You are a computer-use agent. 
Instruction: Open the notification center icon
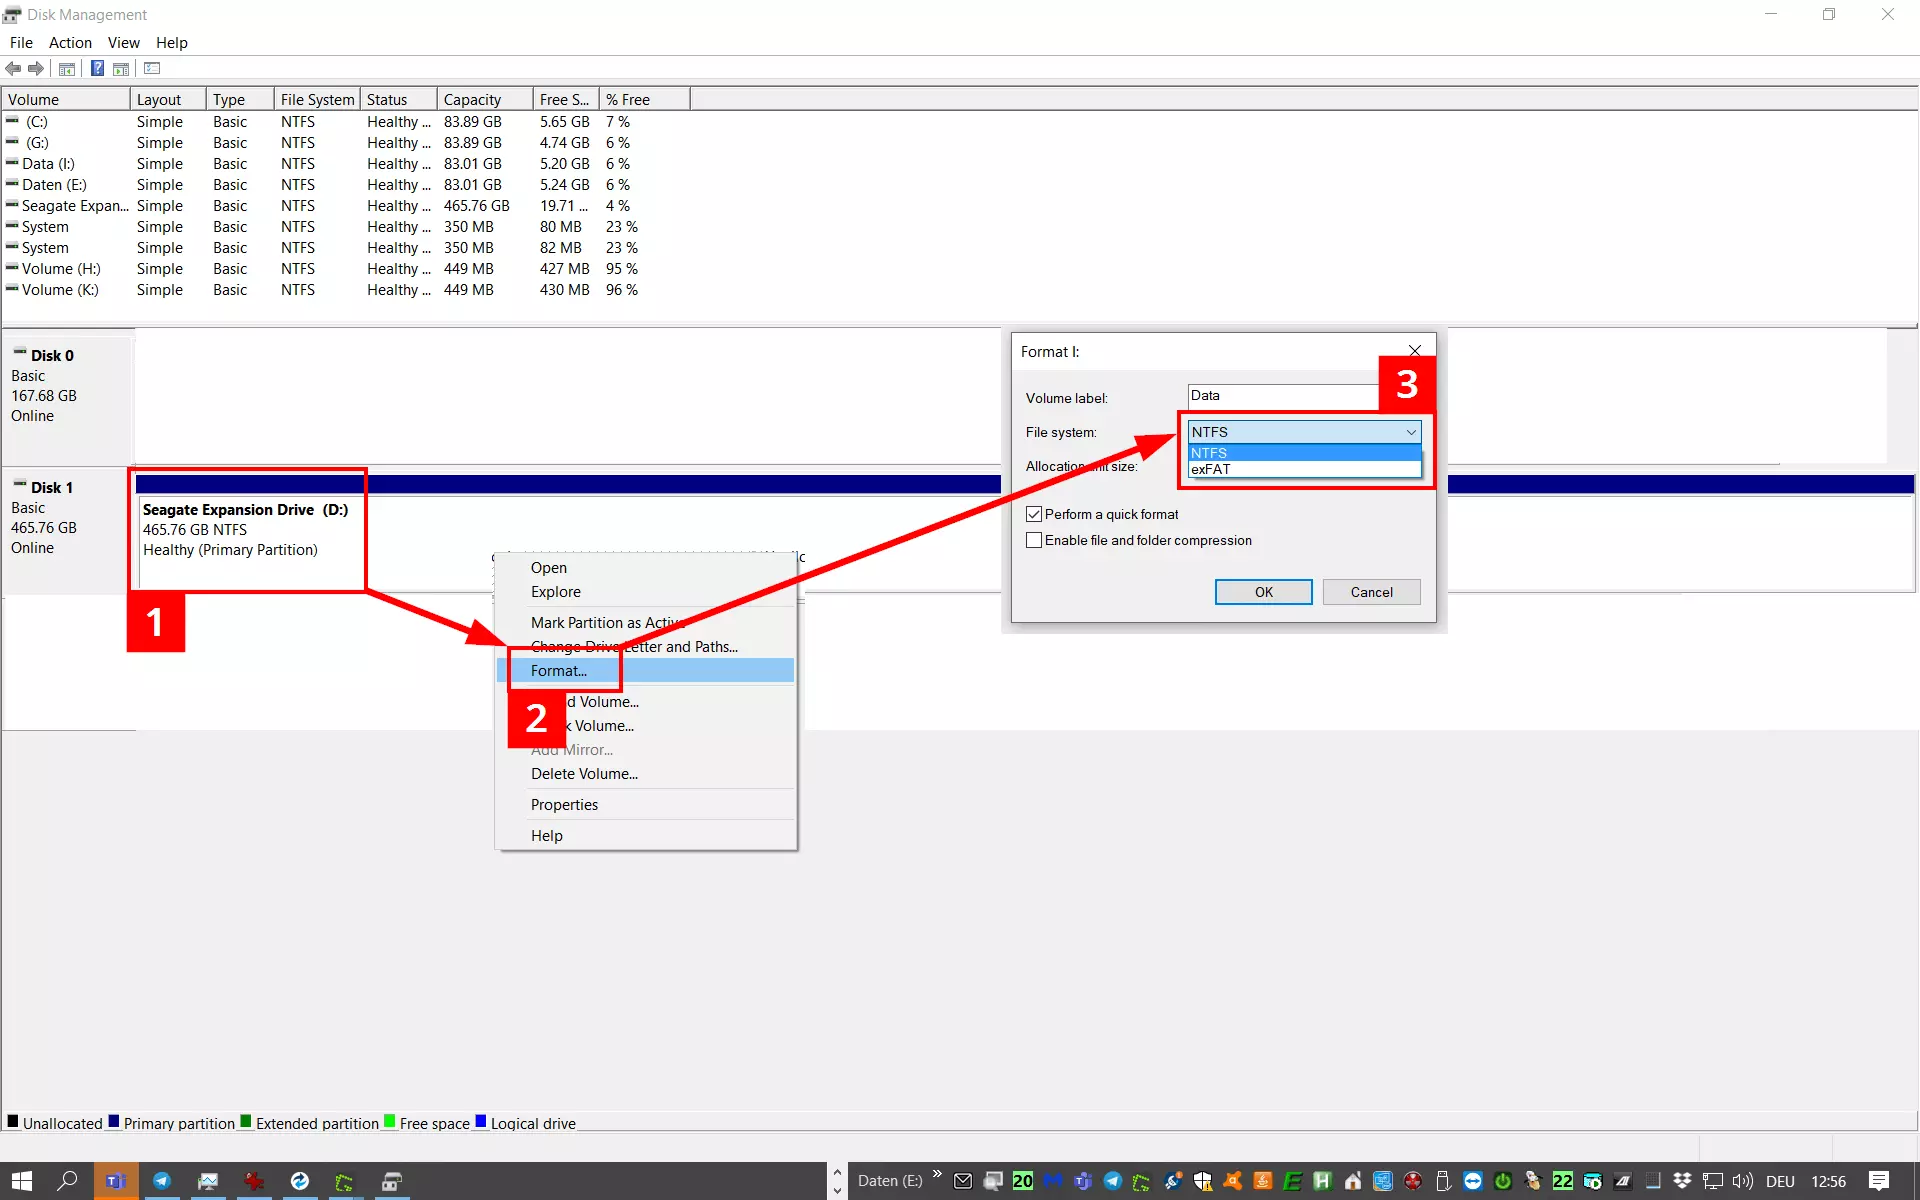pos(1879,1181)
